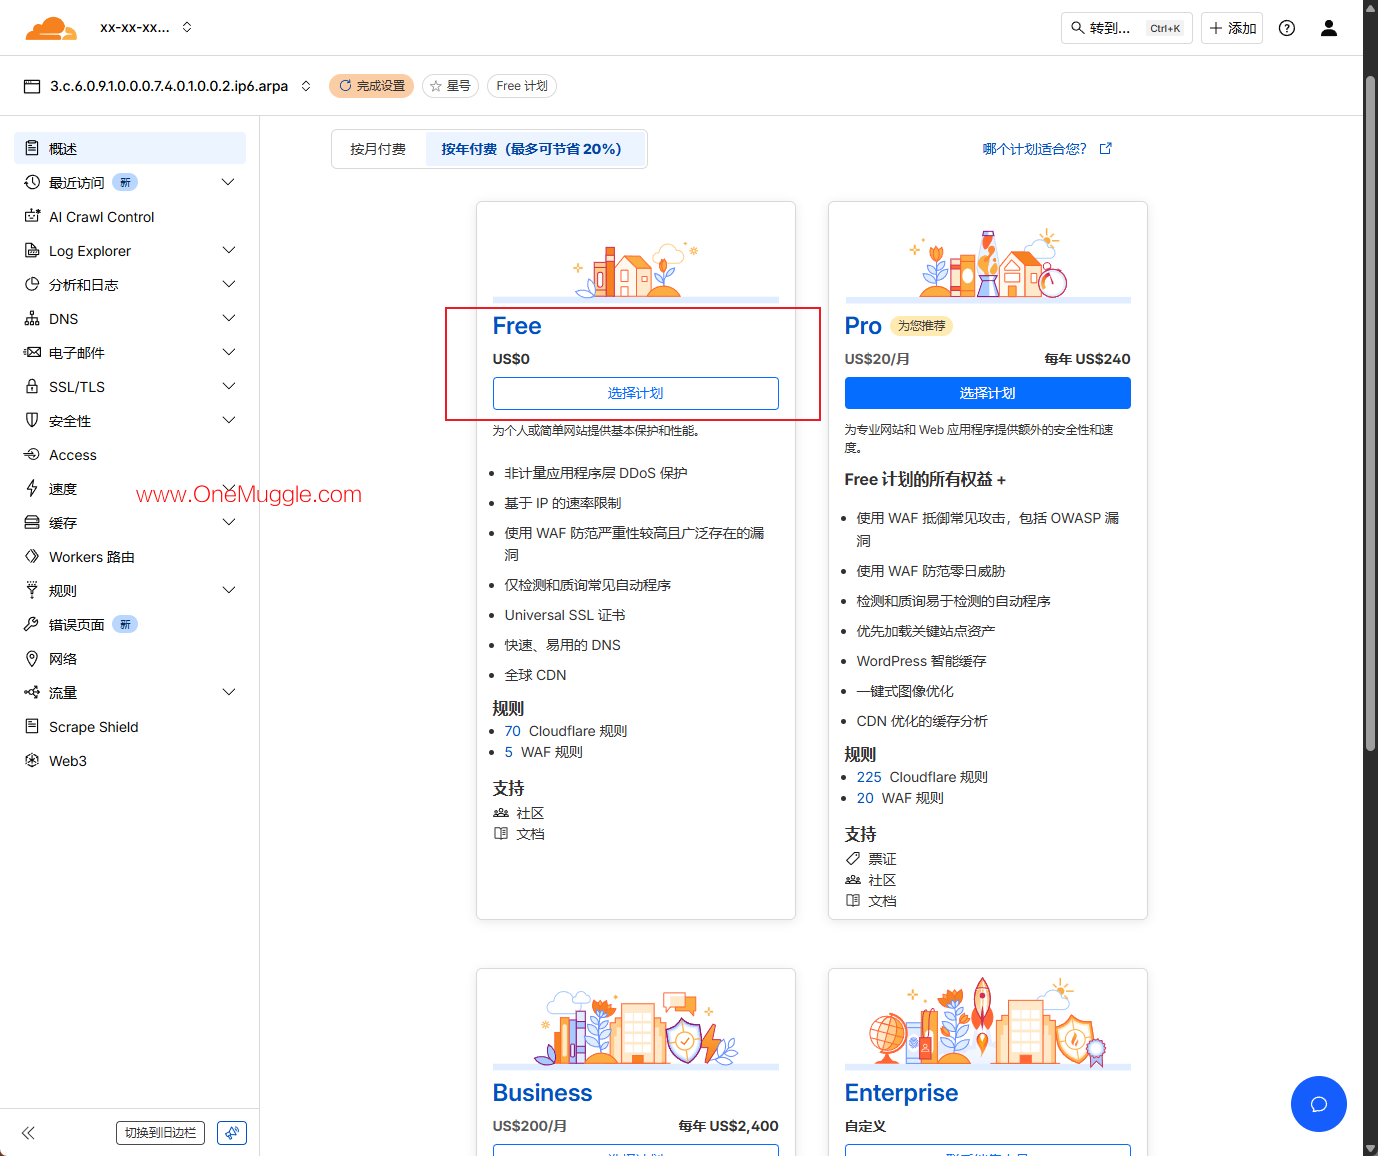Click the 电子邮件 envelope icon
This screenshot has width=1378, height=1156.
[x=32, y=352]
